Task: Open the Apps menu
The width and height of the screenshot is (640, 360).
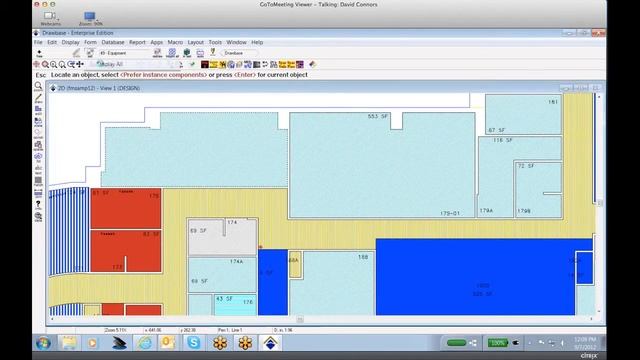Action: coord(156,42)
